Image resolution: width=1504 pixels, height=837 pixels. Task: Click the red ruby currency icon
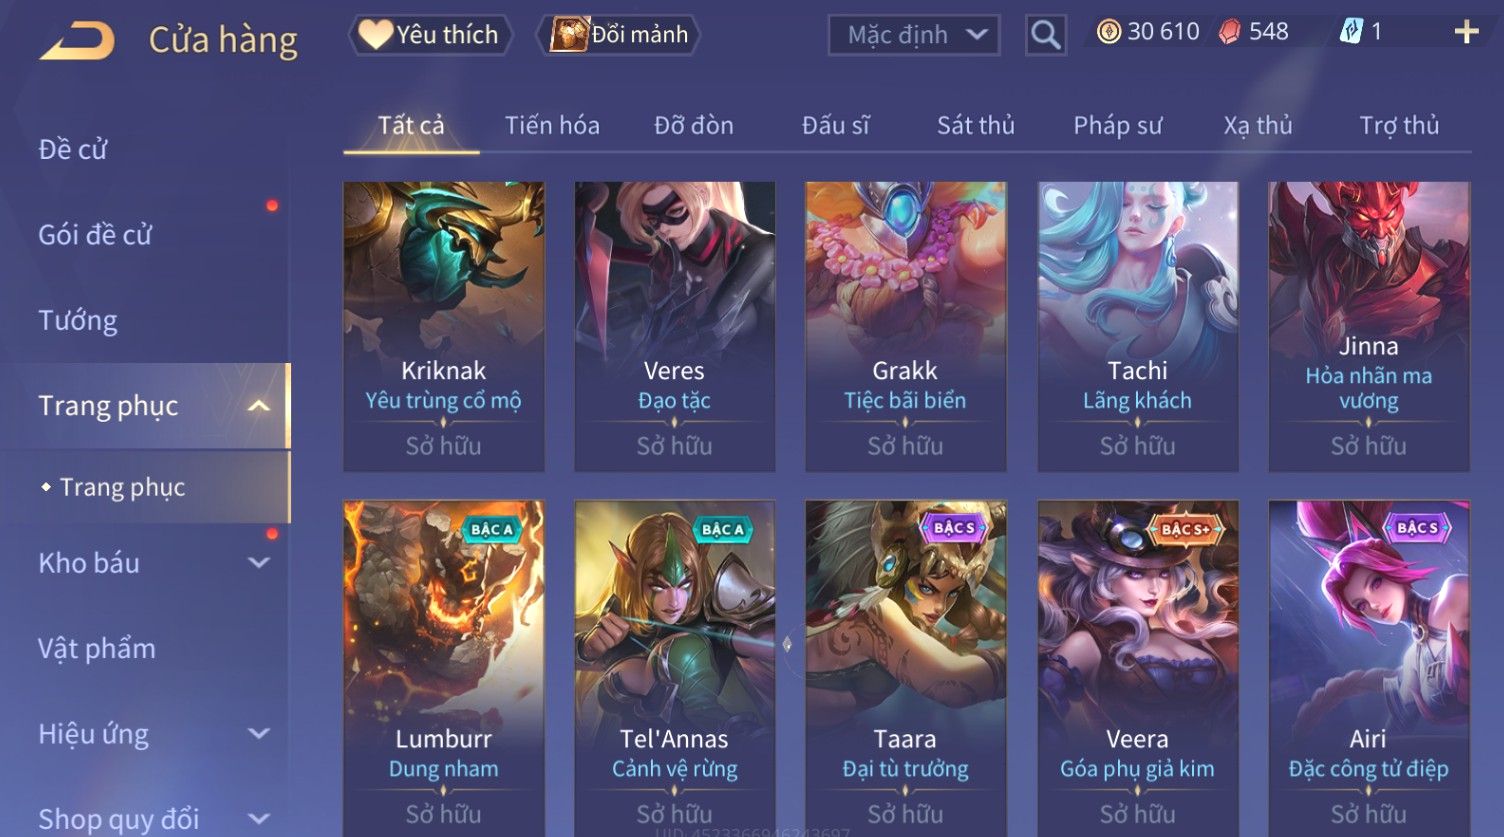tap(1229, 32)
